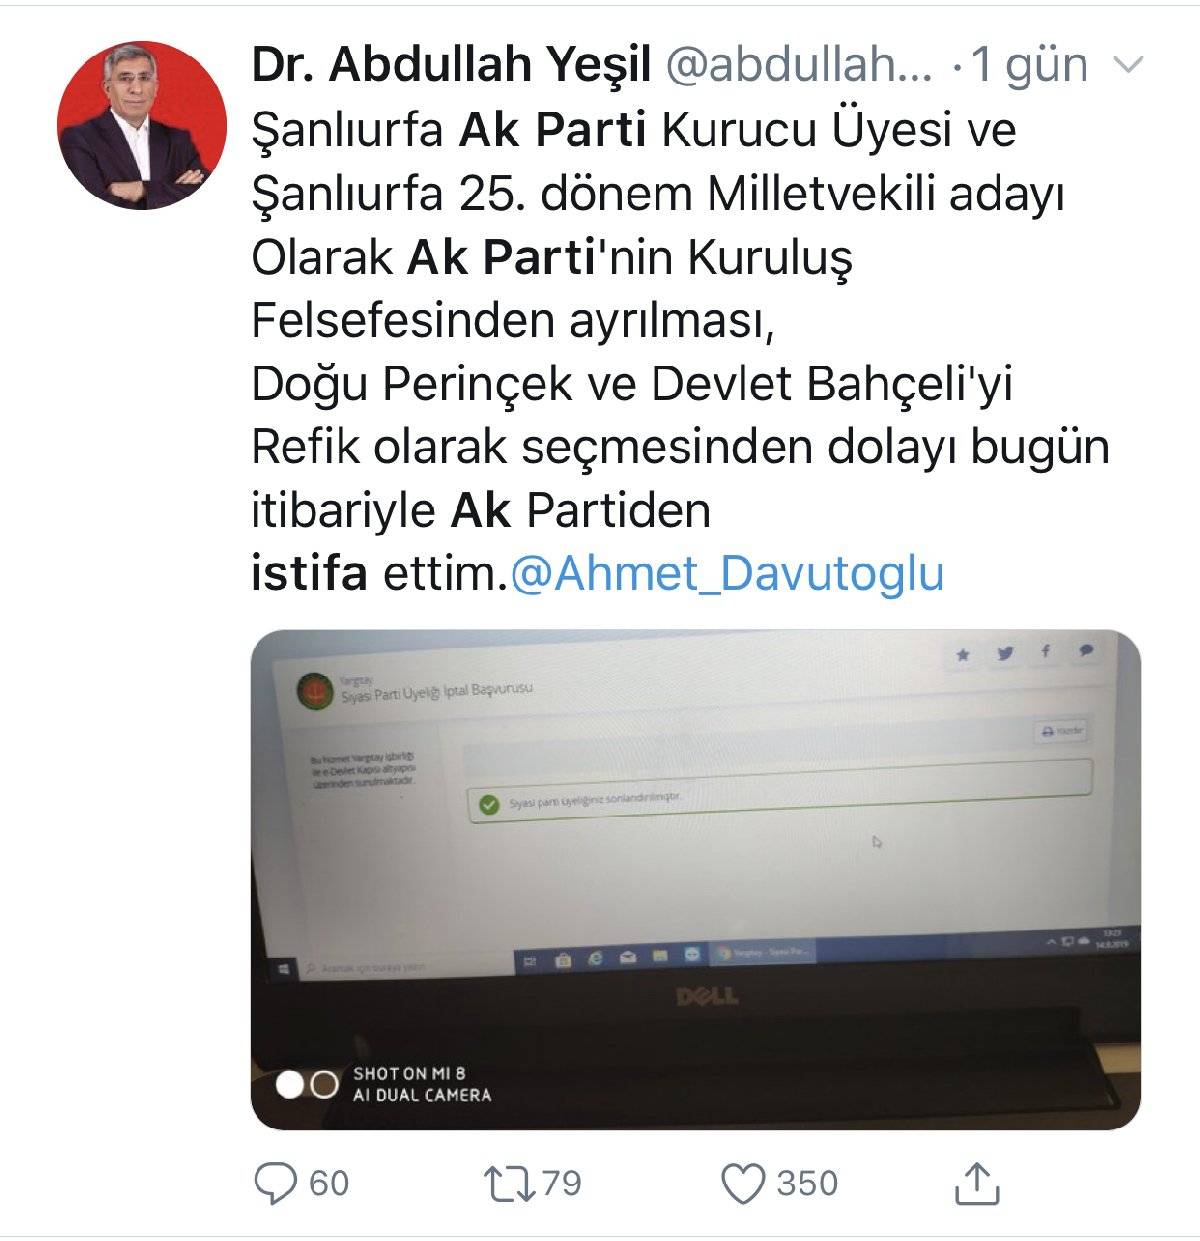Click the comment bubble icon in the photo
This screenshot has height=1241, width=1200.
click(x=1086, y=651)
